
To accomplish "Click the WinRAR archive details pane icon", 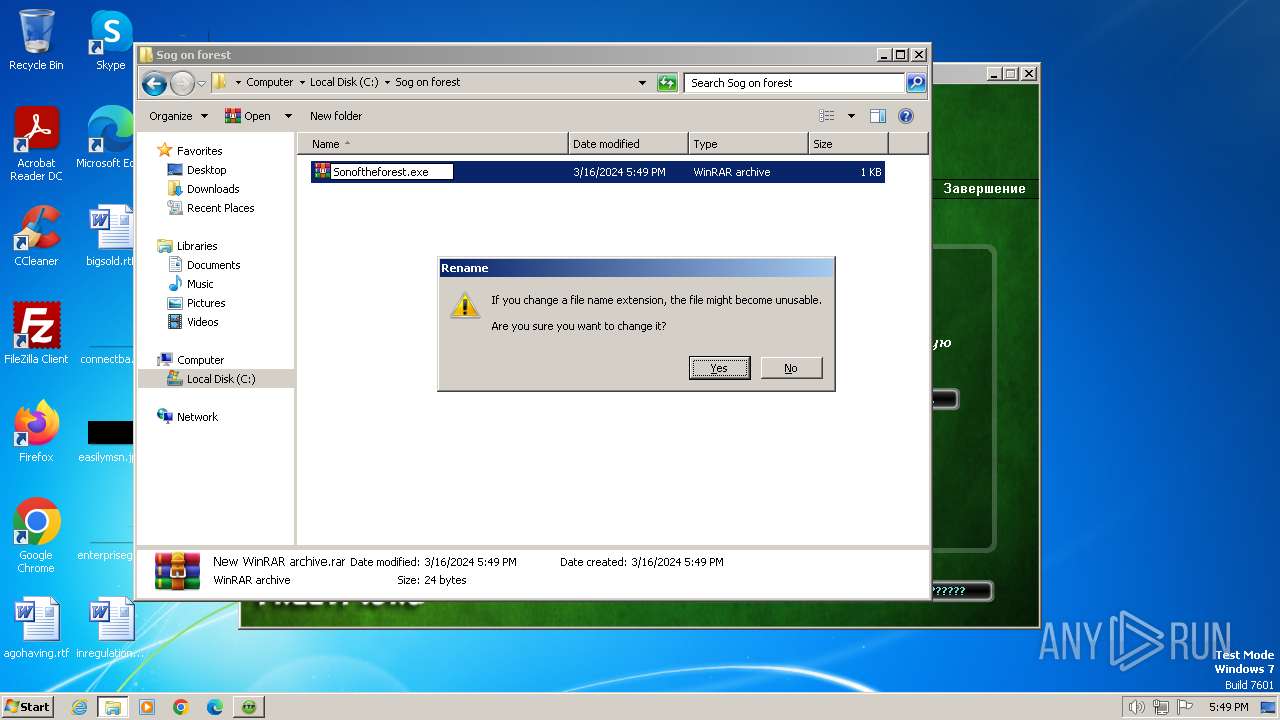I will [177, 570].
